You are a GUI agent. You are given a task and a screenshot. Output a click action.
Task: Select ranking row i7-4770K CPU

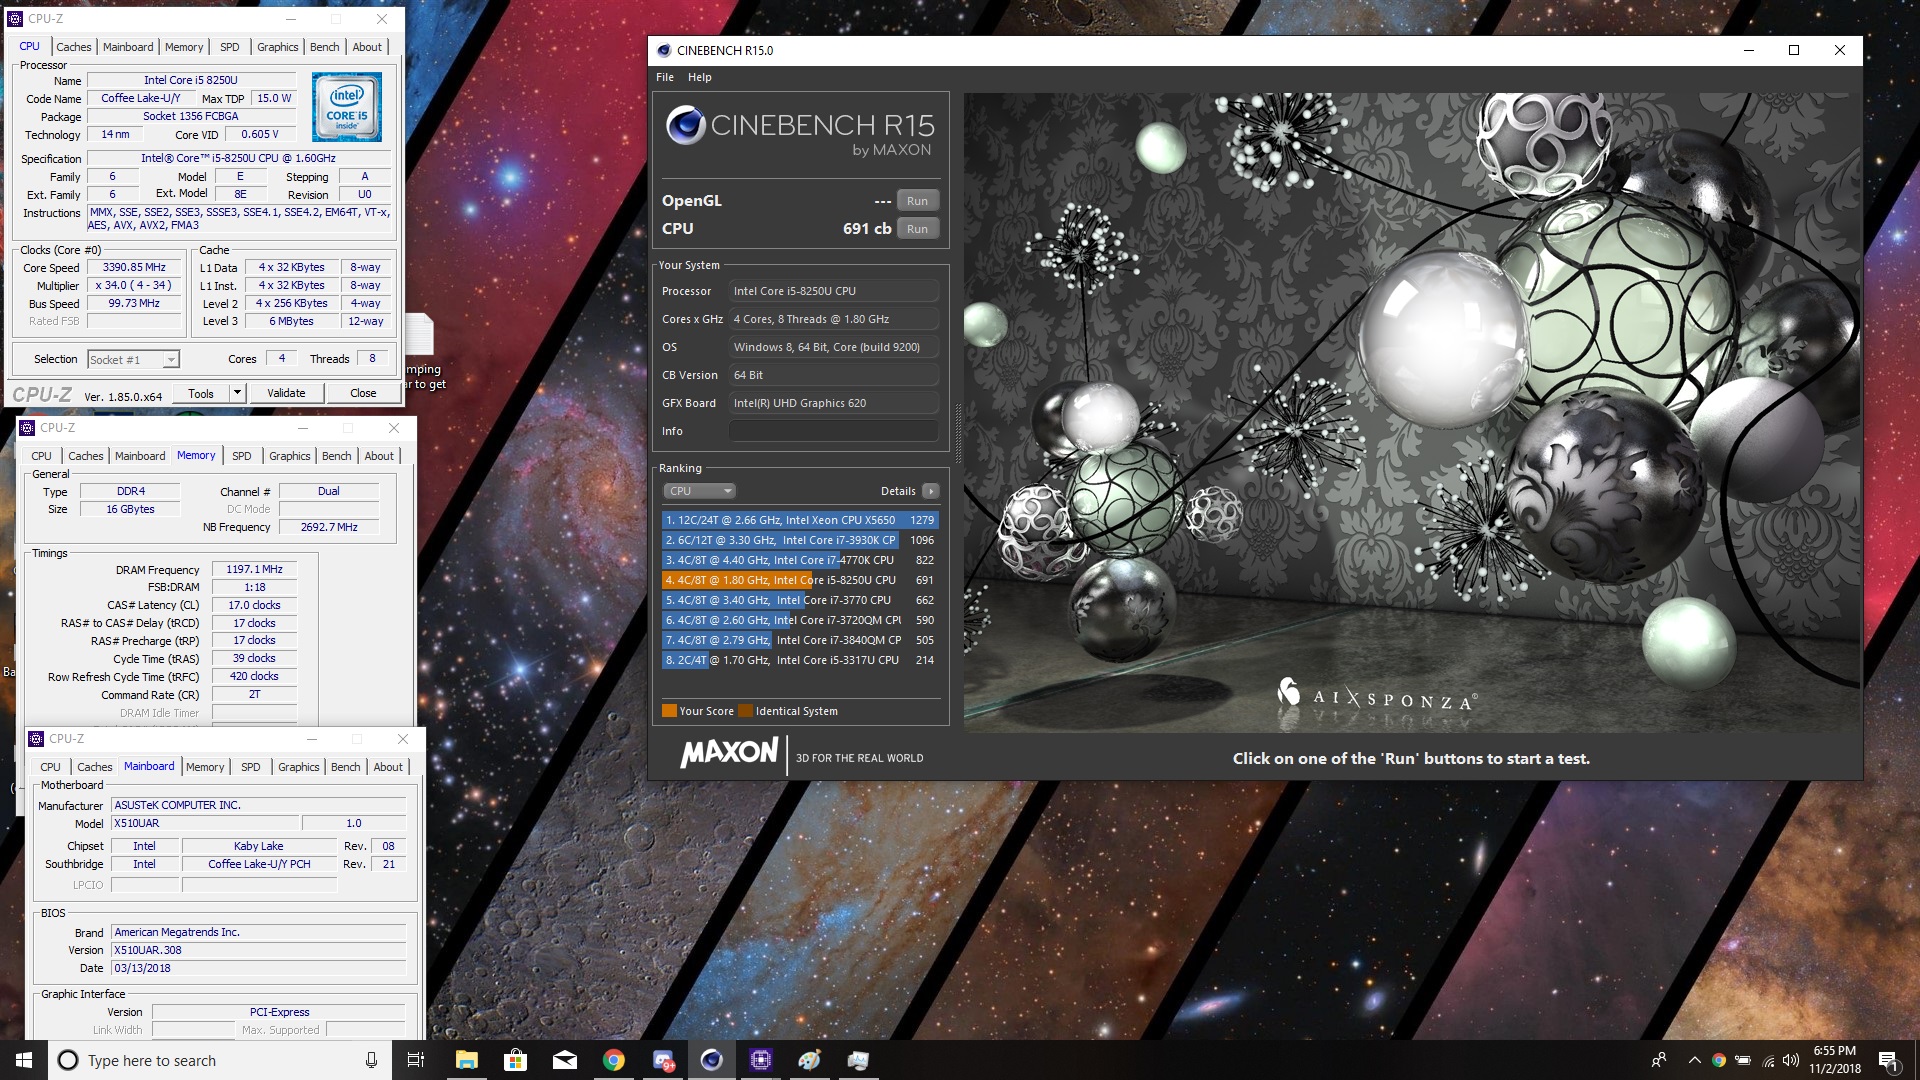pyautogui.click(x=799, y=560)
